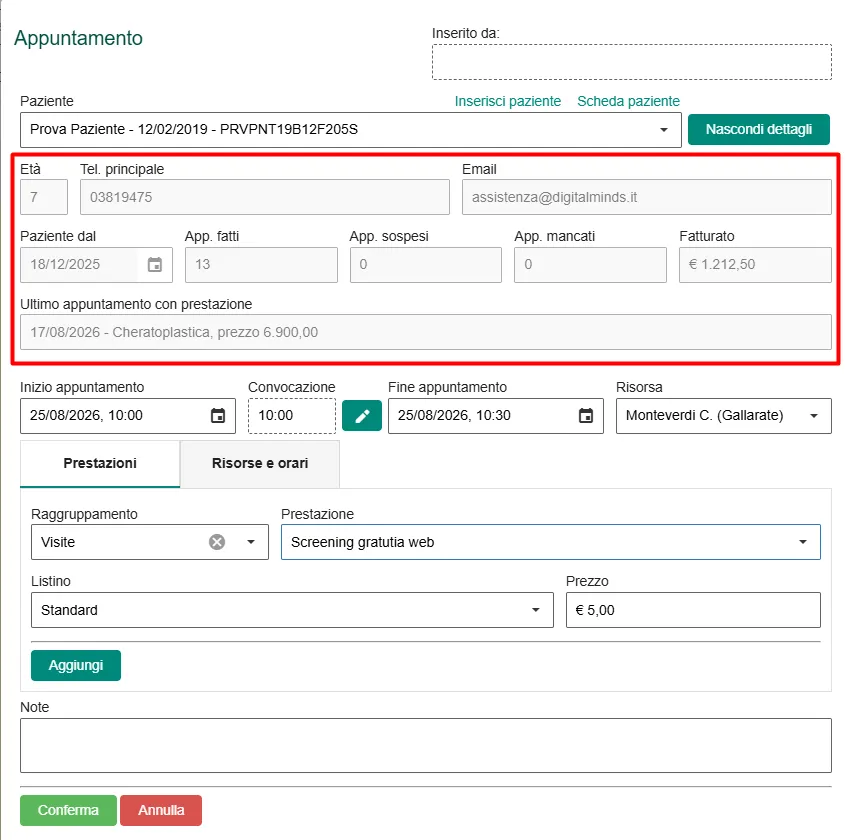This screenshot has width=845, height=840.
Task: Click the Aggiungi button
Action: [x=76, y=665]
